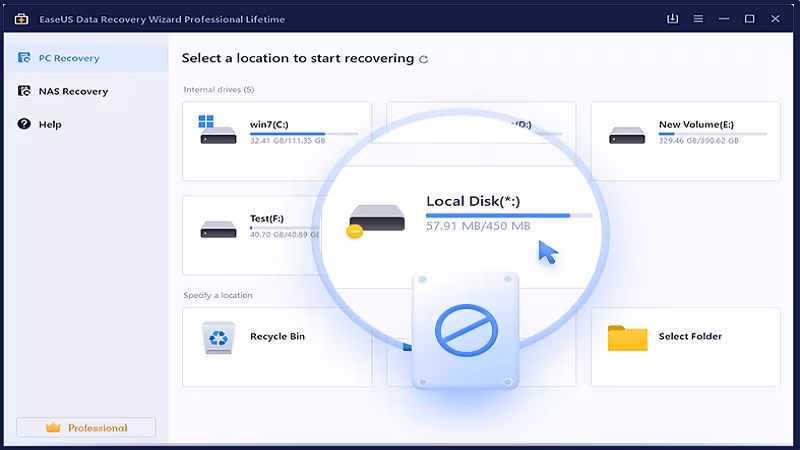Maximize the EaseUS window

point(749,19)
